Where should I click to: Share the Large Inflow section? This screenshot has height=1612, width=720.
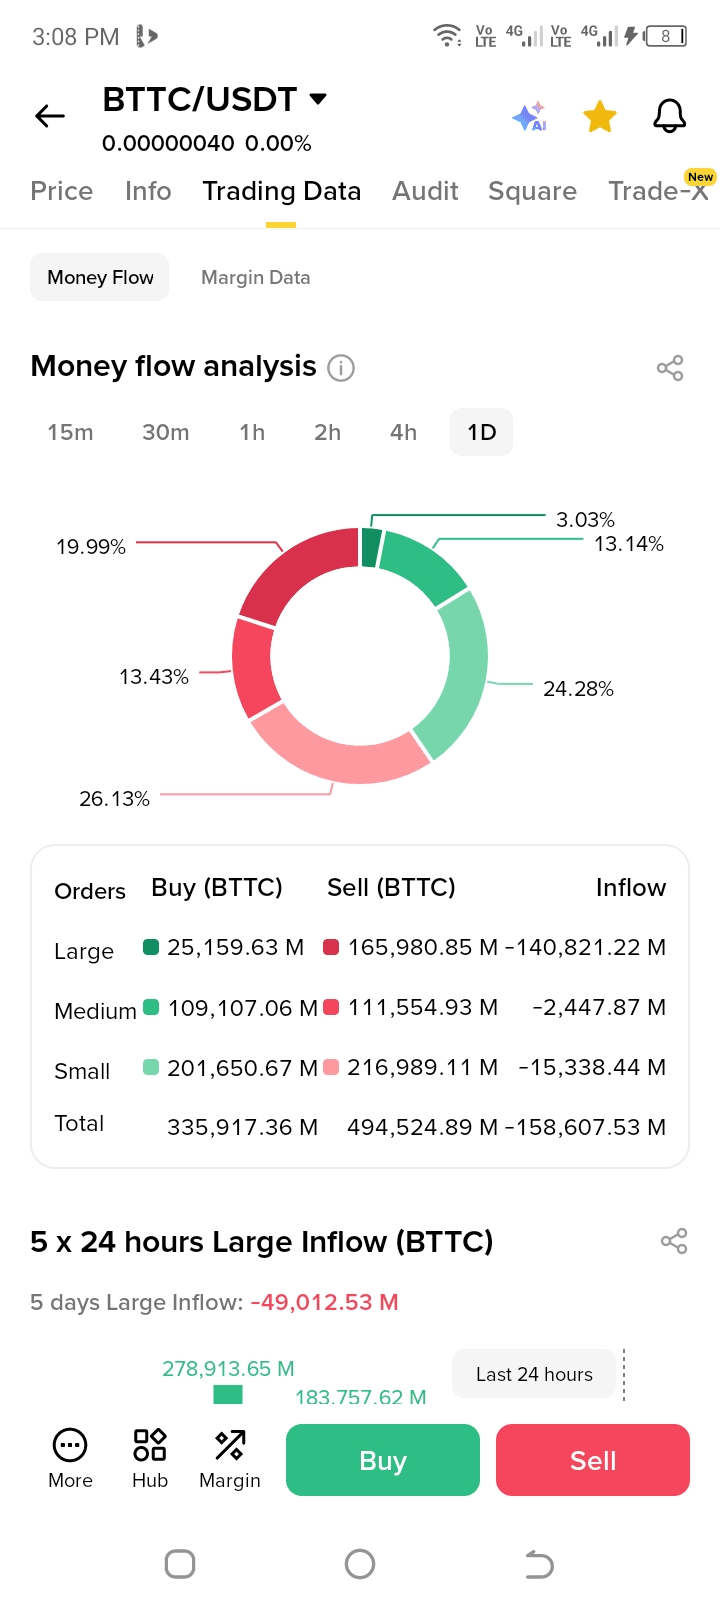(x=674, y=1242)
